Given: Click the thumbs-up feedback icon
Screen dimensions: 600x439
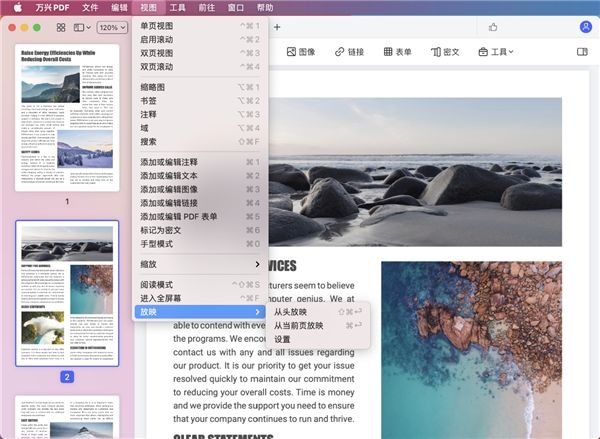Looking at the screenshot, I should tap(493, 27).
